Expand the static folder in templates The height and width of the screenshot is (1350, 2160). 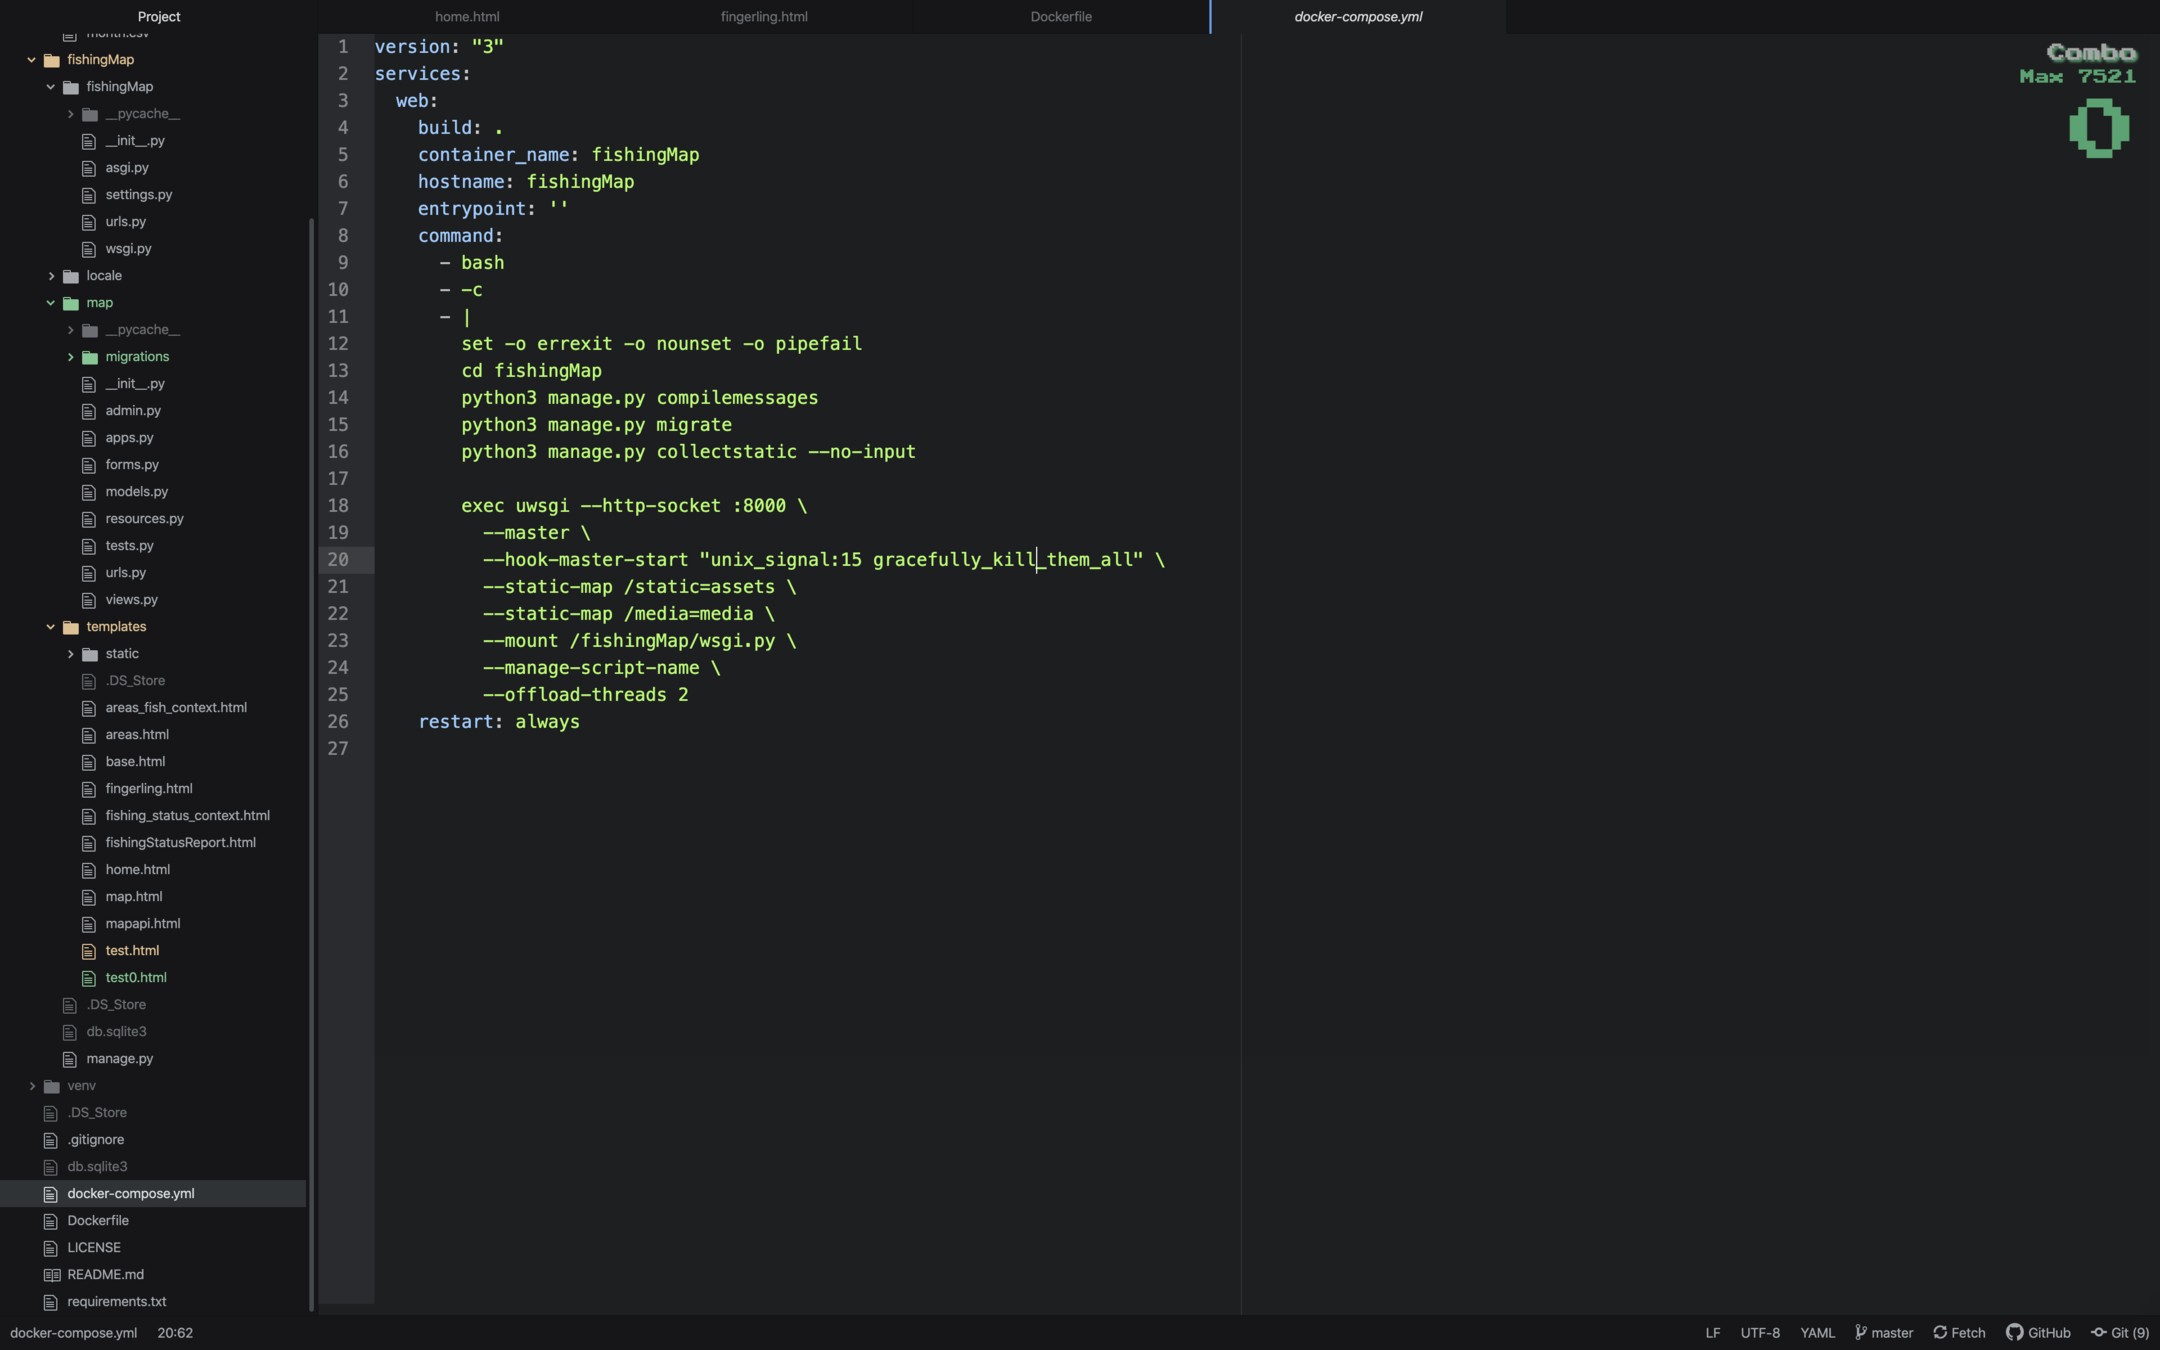[x=70, y=654]
